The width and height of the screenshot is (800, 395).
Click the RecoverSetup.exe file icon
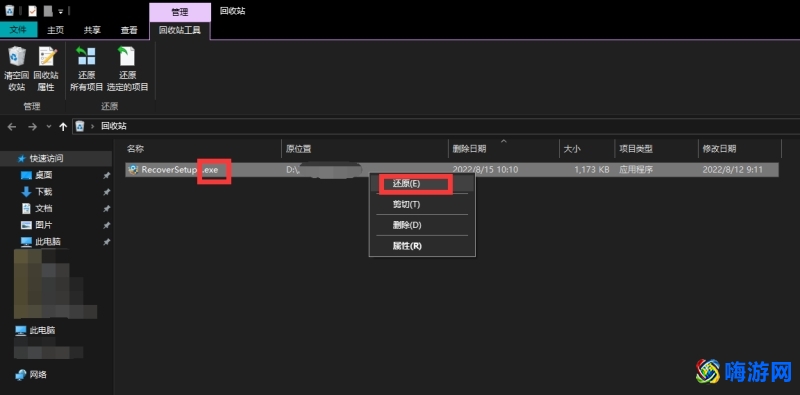134,170
